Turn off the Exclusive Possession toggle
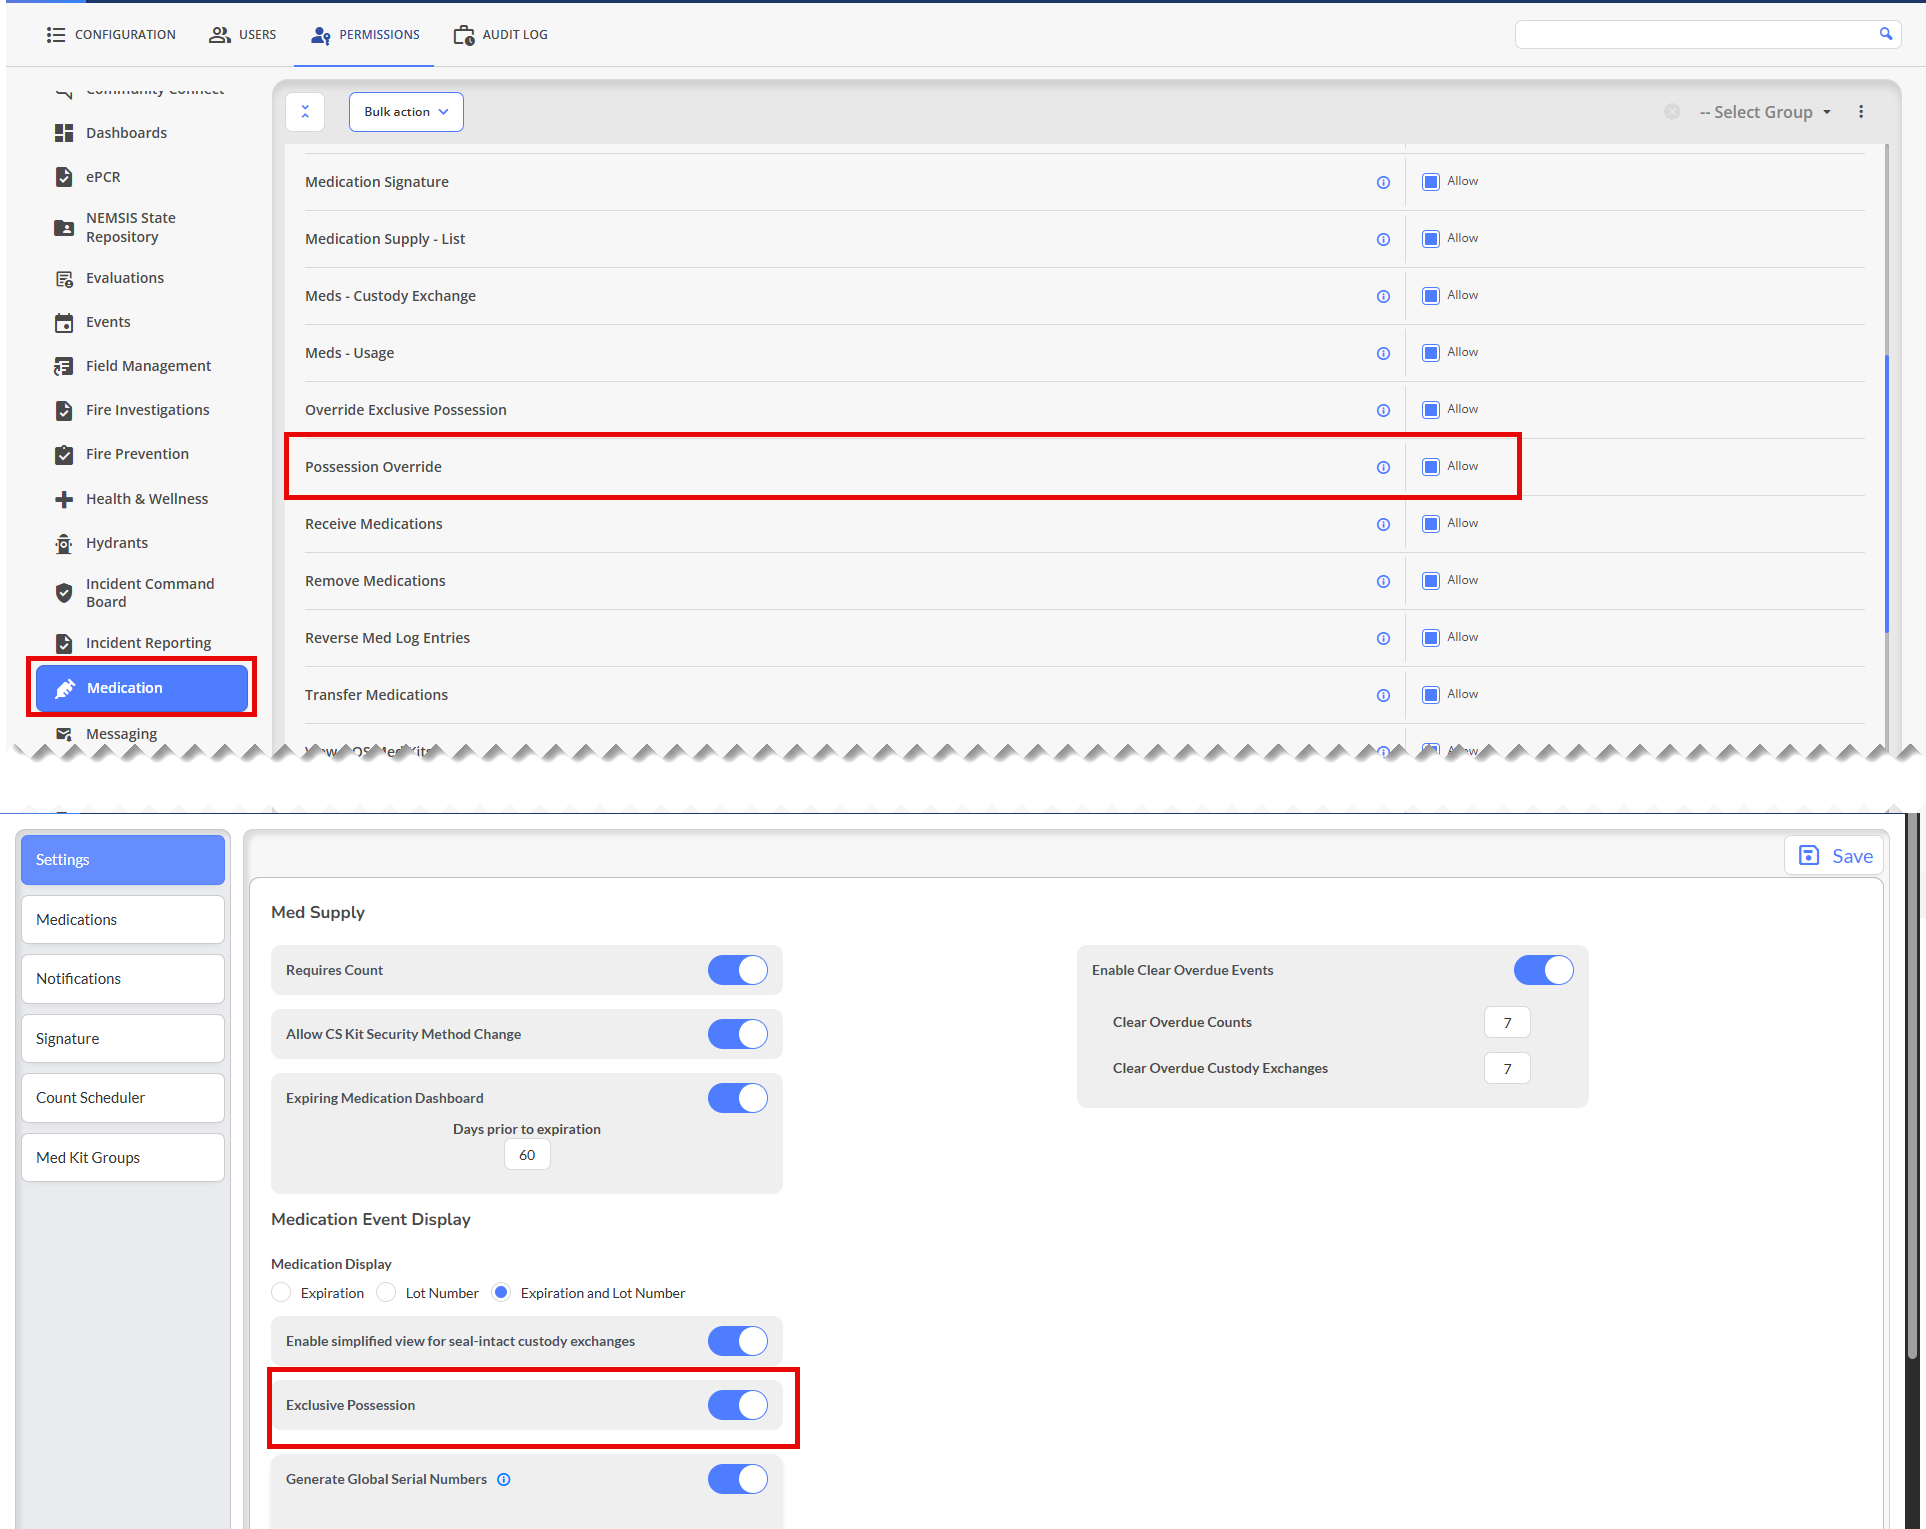 (x=738, y=1405)
